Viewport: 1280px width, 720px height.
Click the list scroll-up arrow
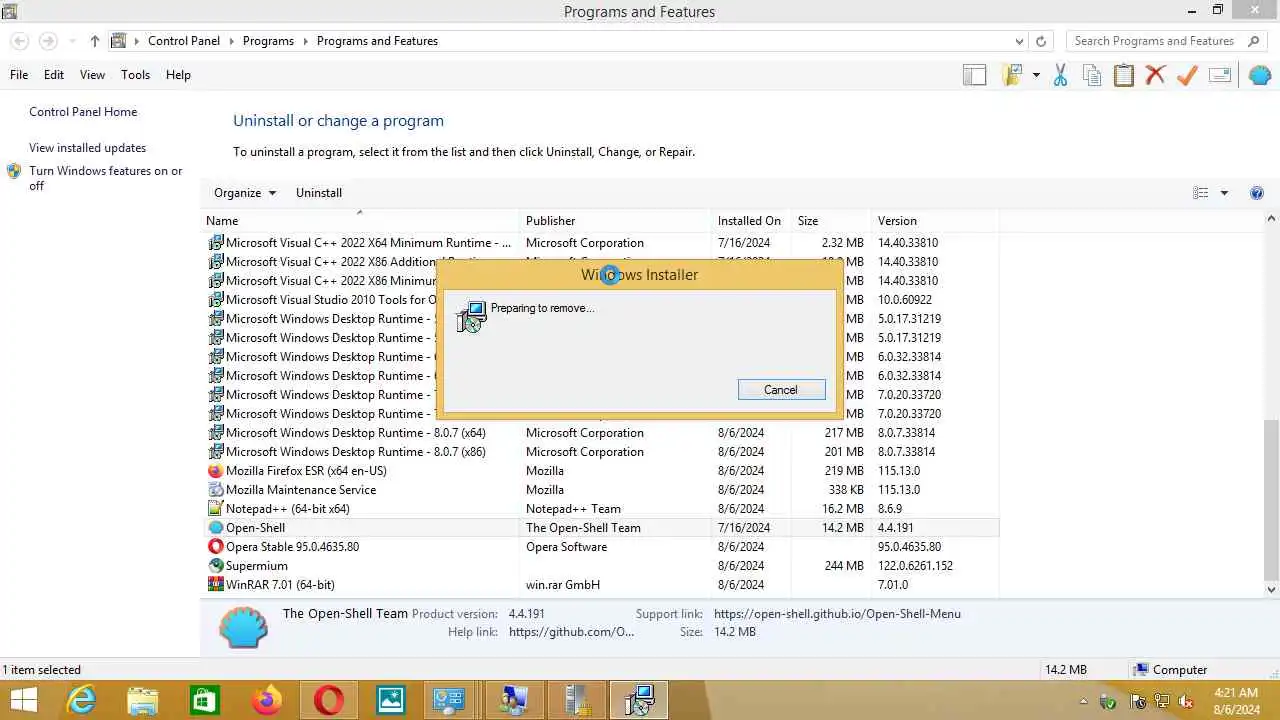pyautogui.click(x=1272, y=219)
